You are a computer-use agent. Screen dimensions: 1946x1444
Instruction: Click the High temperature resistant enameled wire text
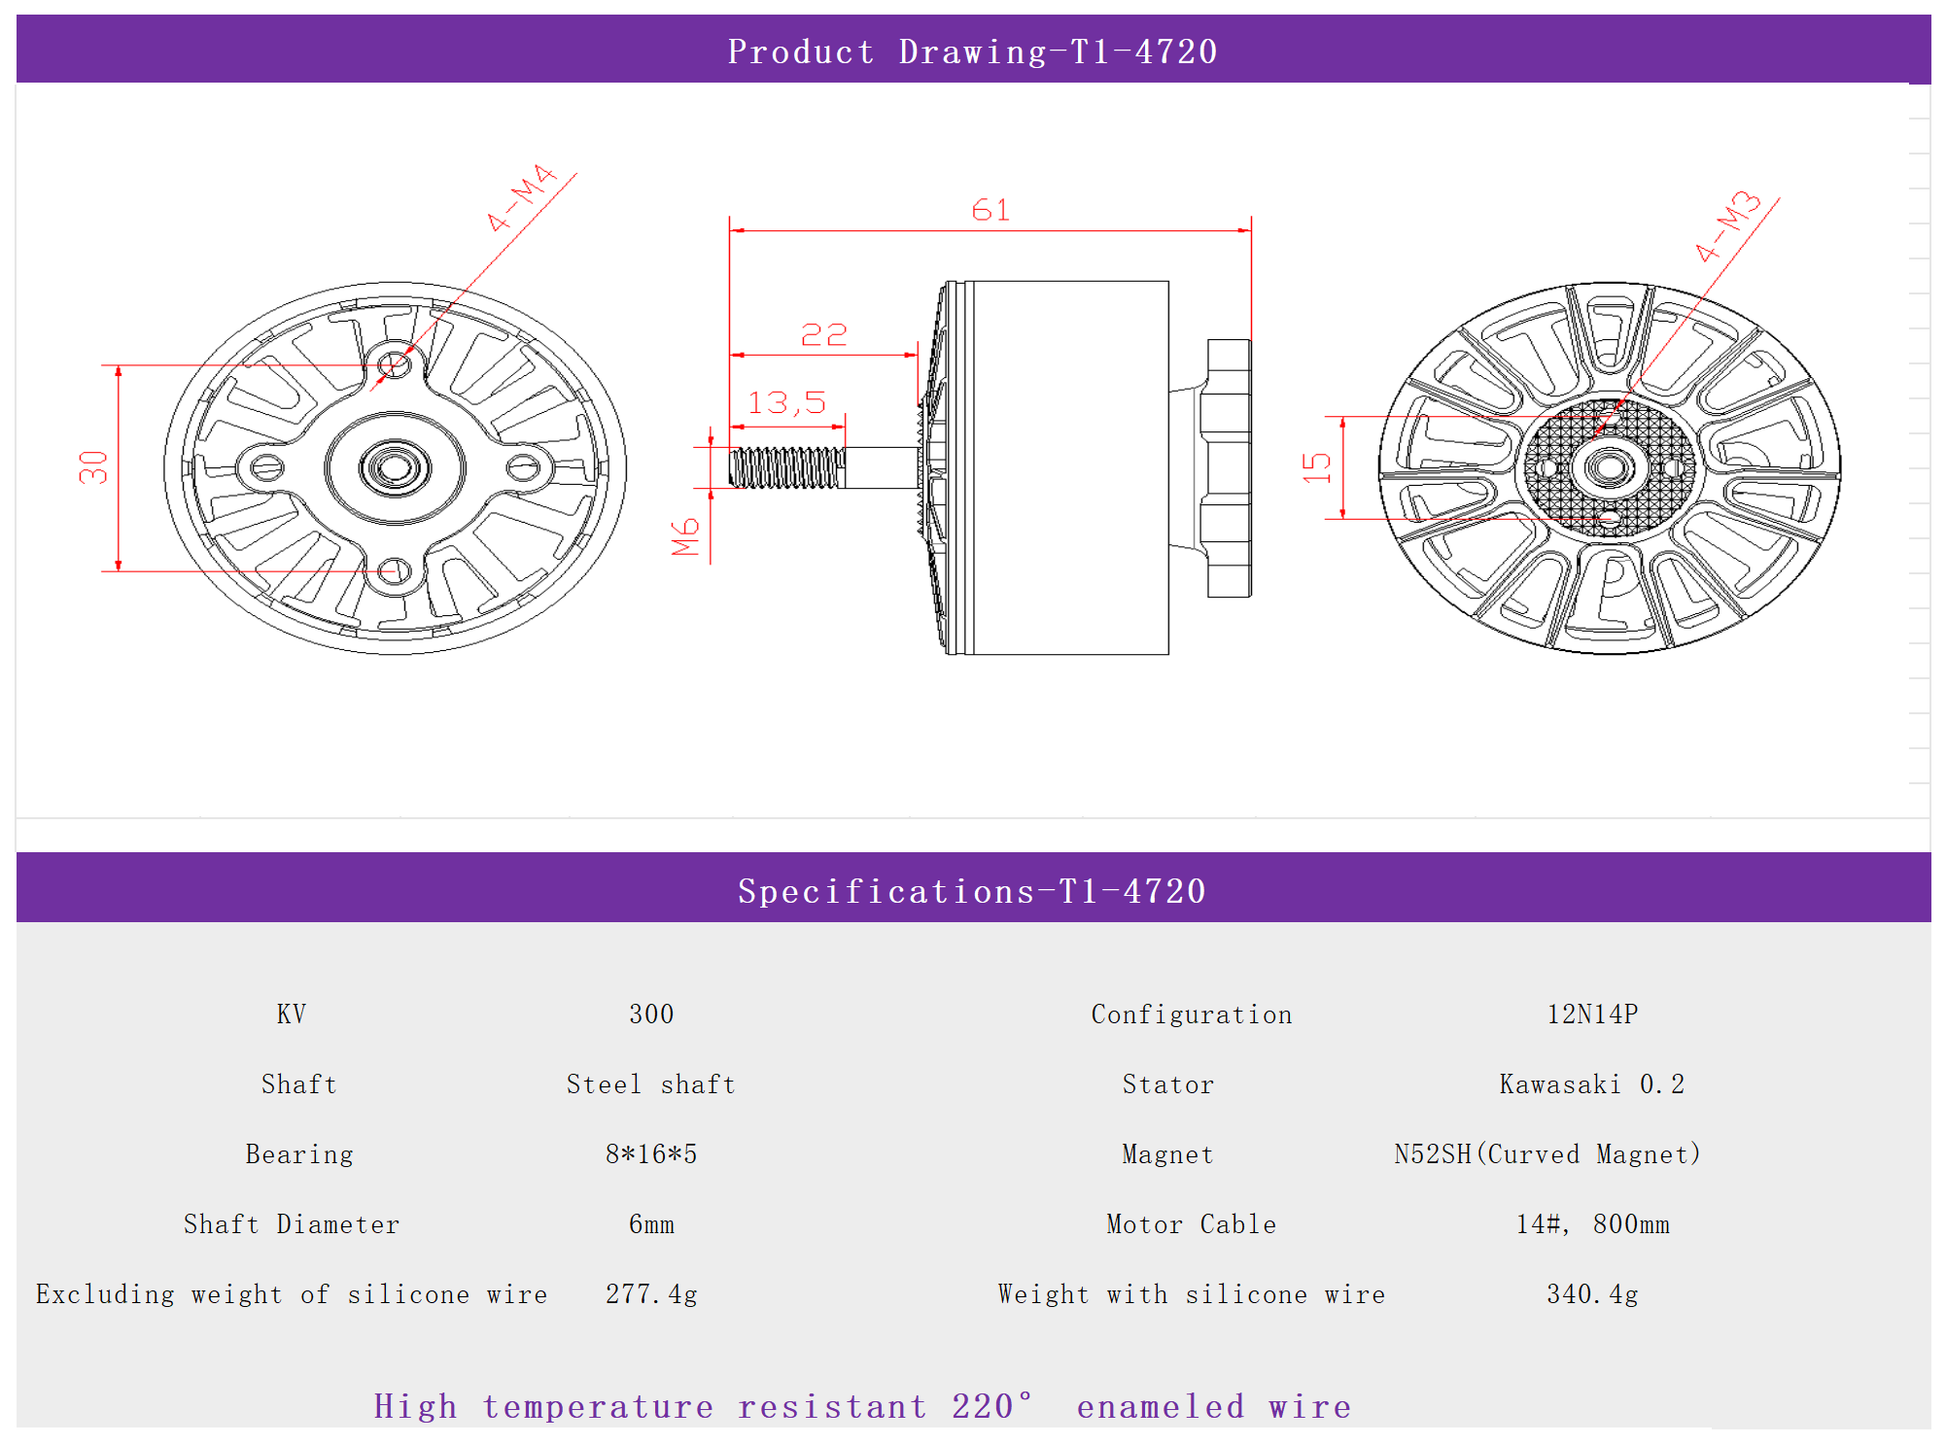(x=862, y=1406)
